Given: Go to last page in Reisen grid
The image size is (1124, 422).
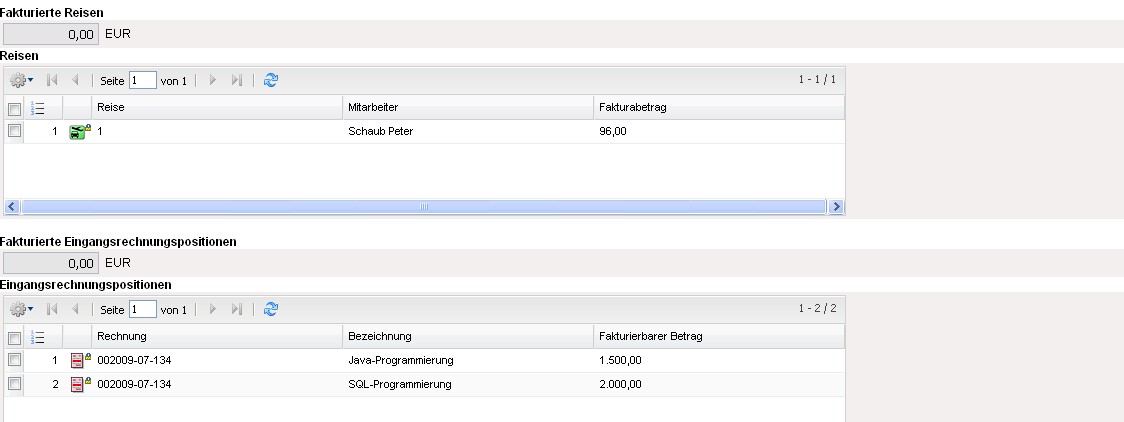Looking at the screenshot, I should click(237, 81).
